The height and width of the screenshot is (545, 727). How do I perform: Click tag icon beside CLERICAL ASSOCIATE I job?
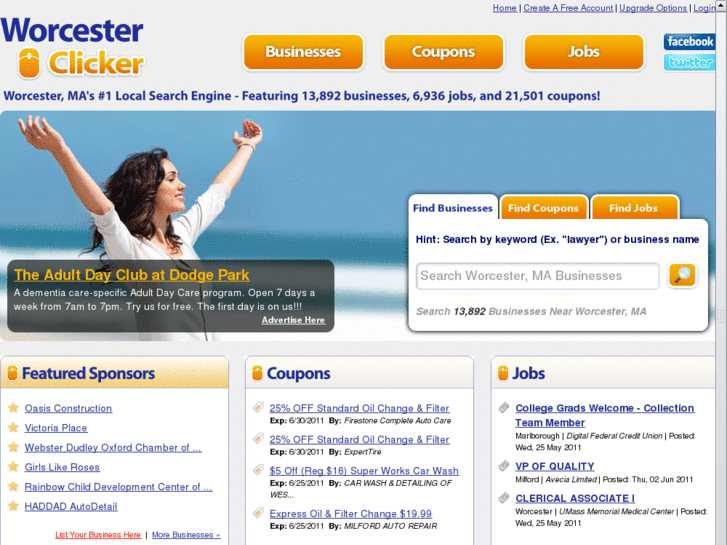[504, 498]
